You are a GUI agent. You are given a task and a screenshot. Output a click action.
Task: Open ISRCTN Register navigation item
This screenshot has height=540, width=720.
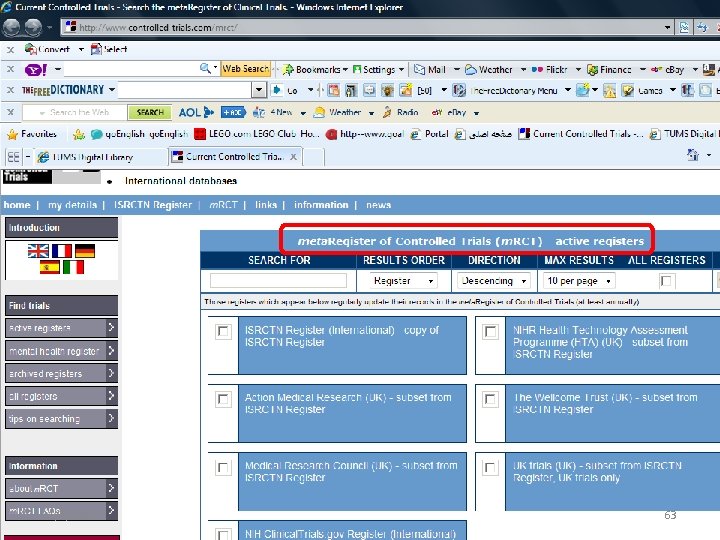153,205
